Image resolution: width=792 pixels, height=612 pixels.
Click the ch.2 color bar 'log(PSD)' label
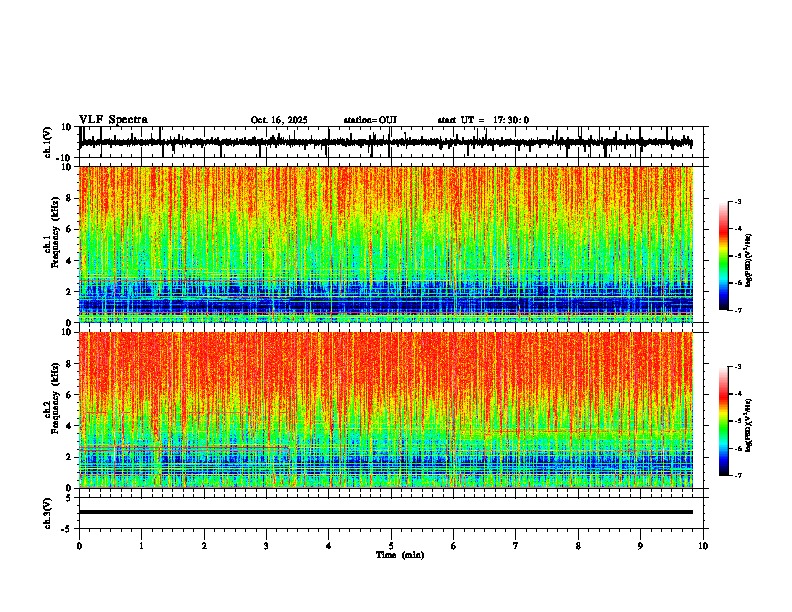click(749, 426)
